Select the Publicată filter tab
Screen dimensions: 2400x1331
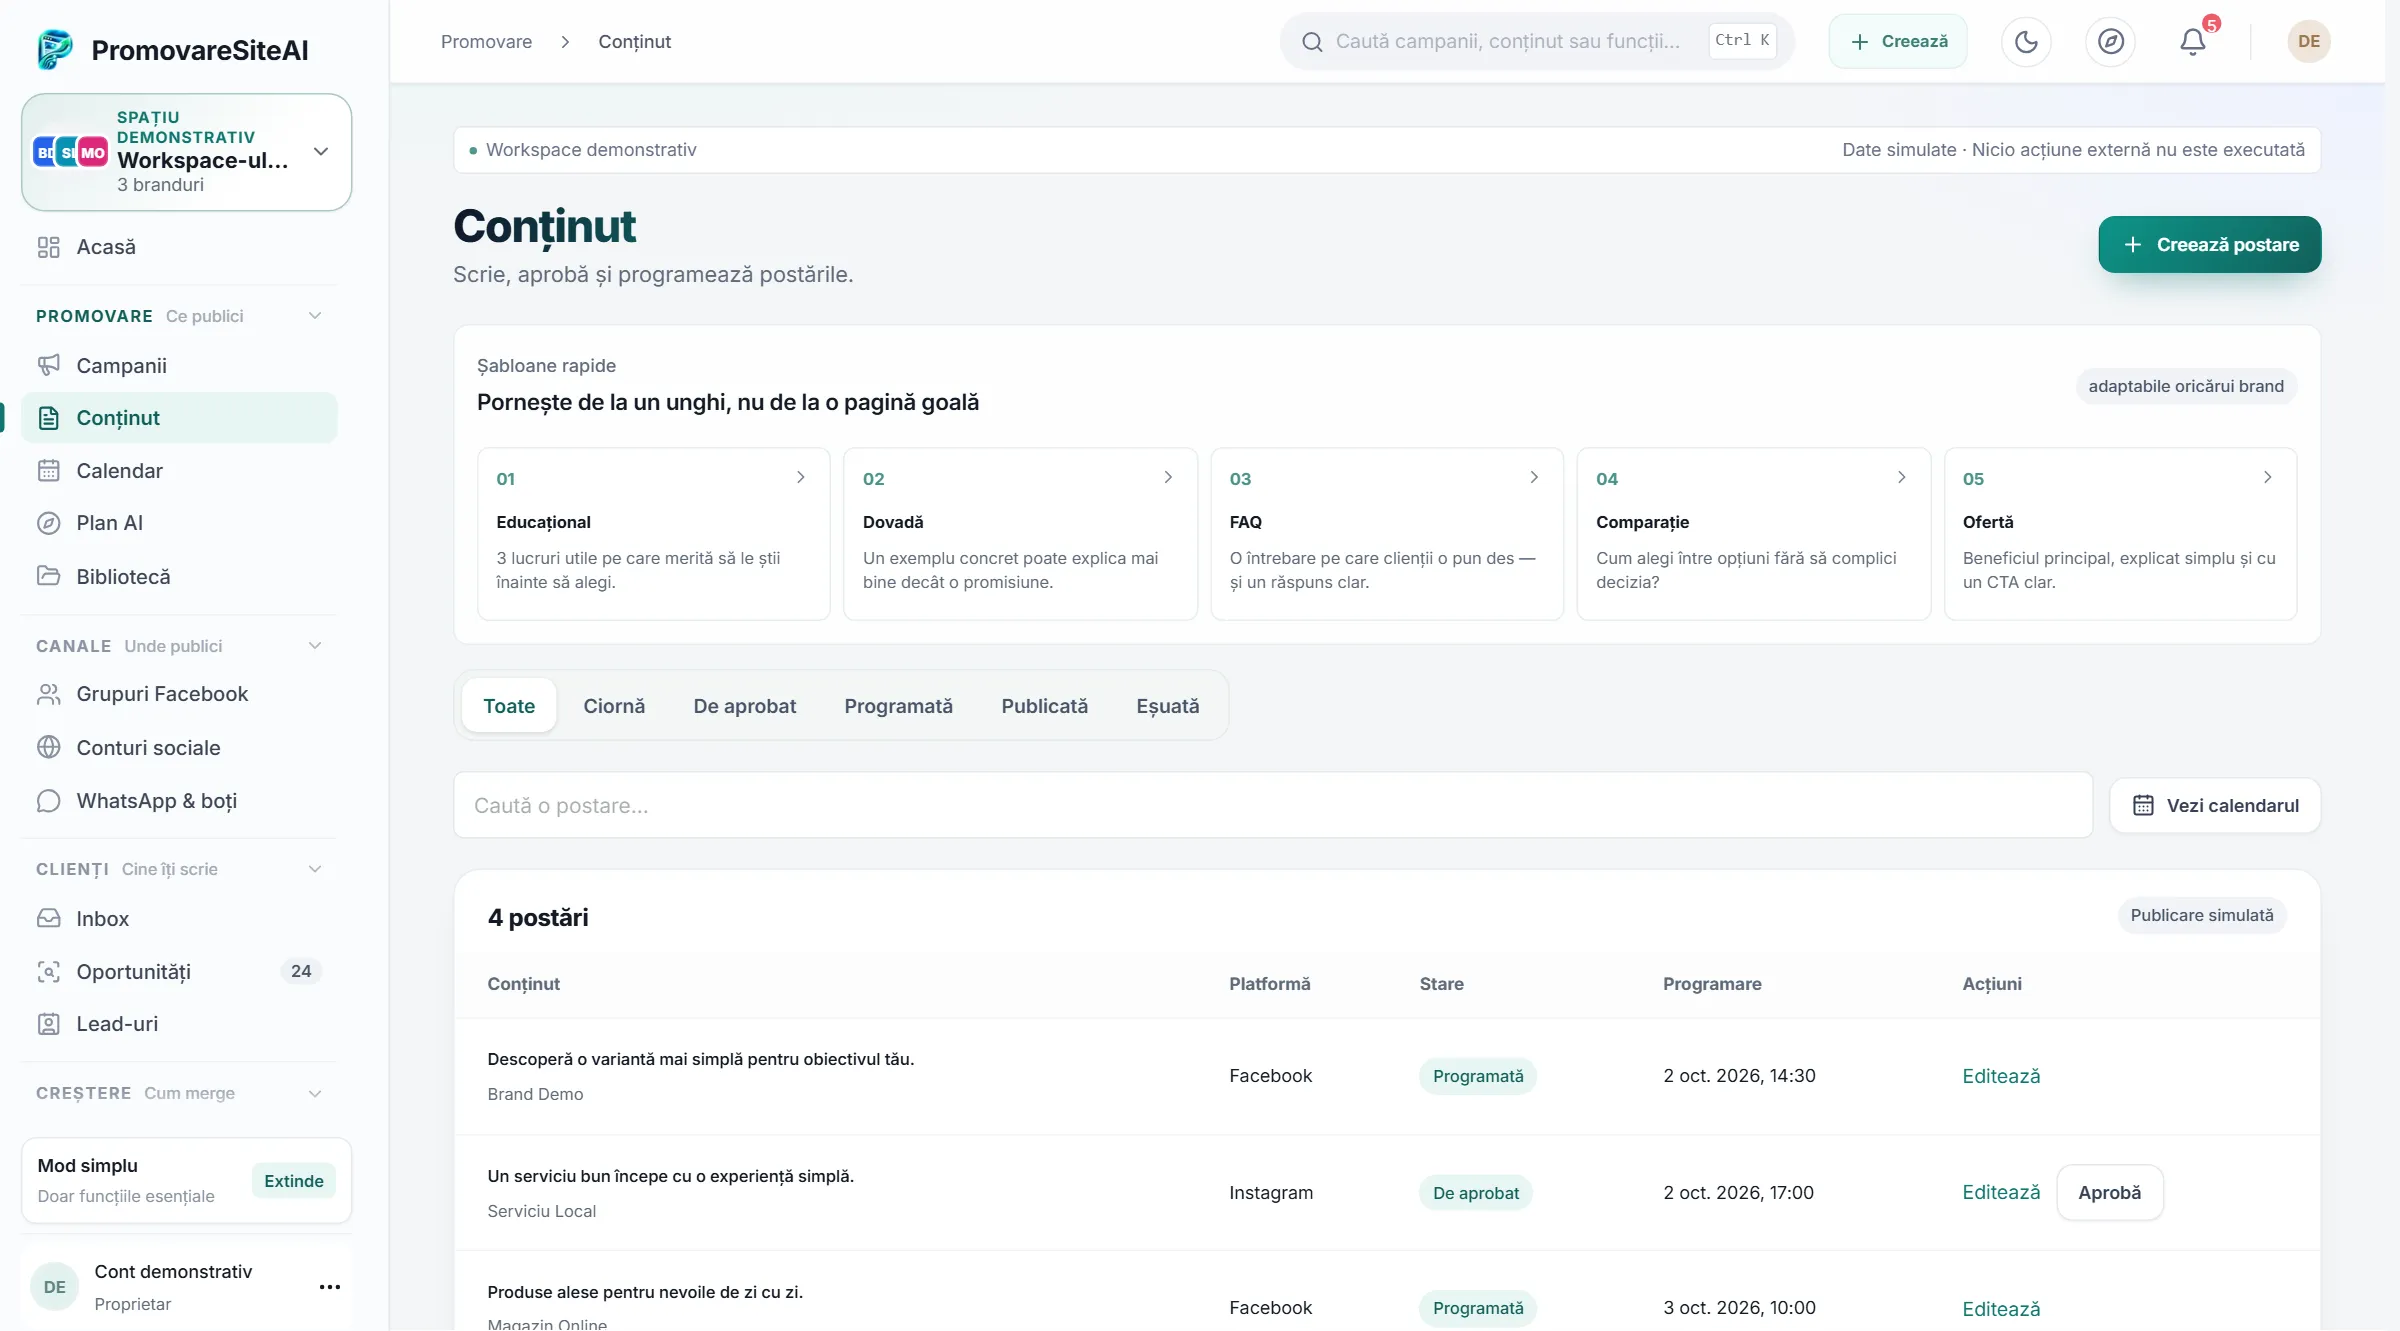1045,706
